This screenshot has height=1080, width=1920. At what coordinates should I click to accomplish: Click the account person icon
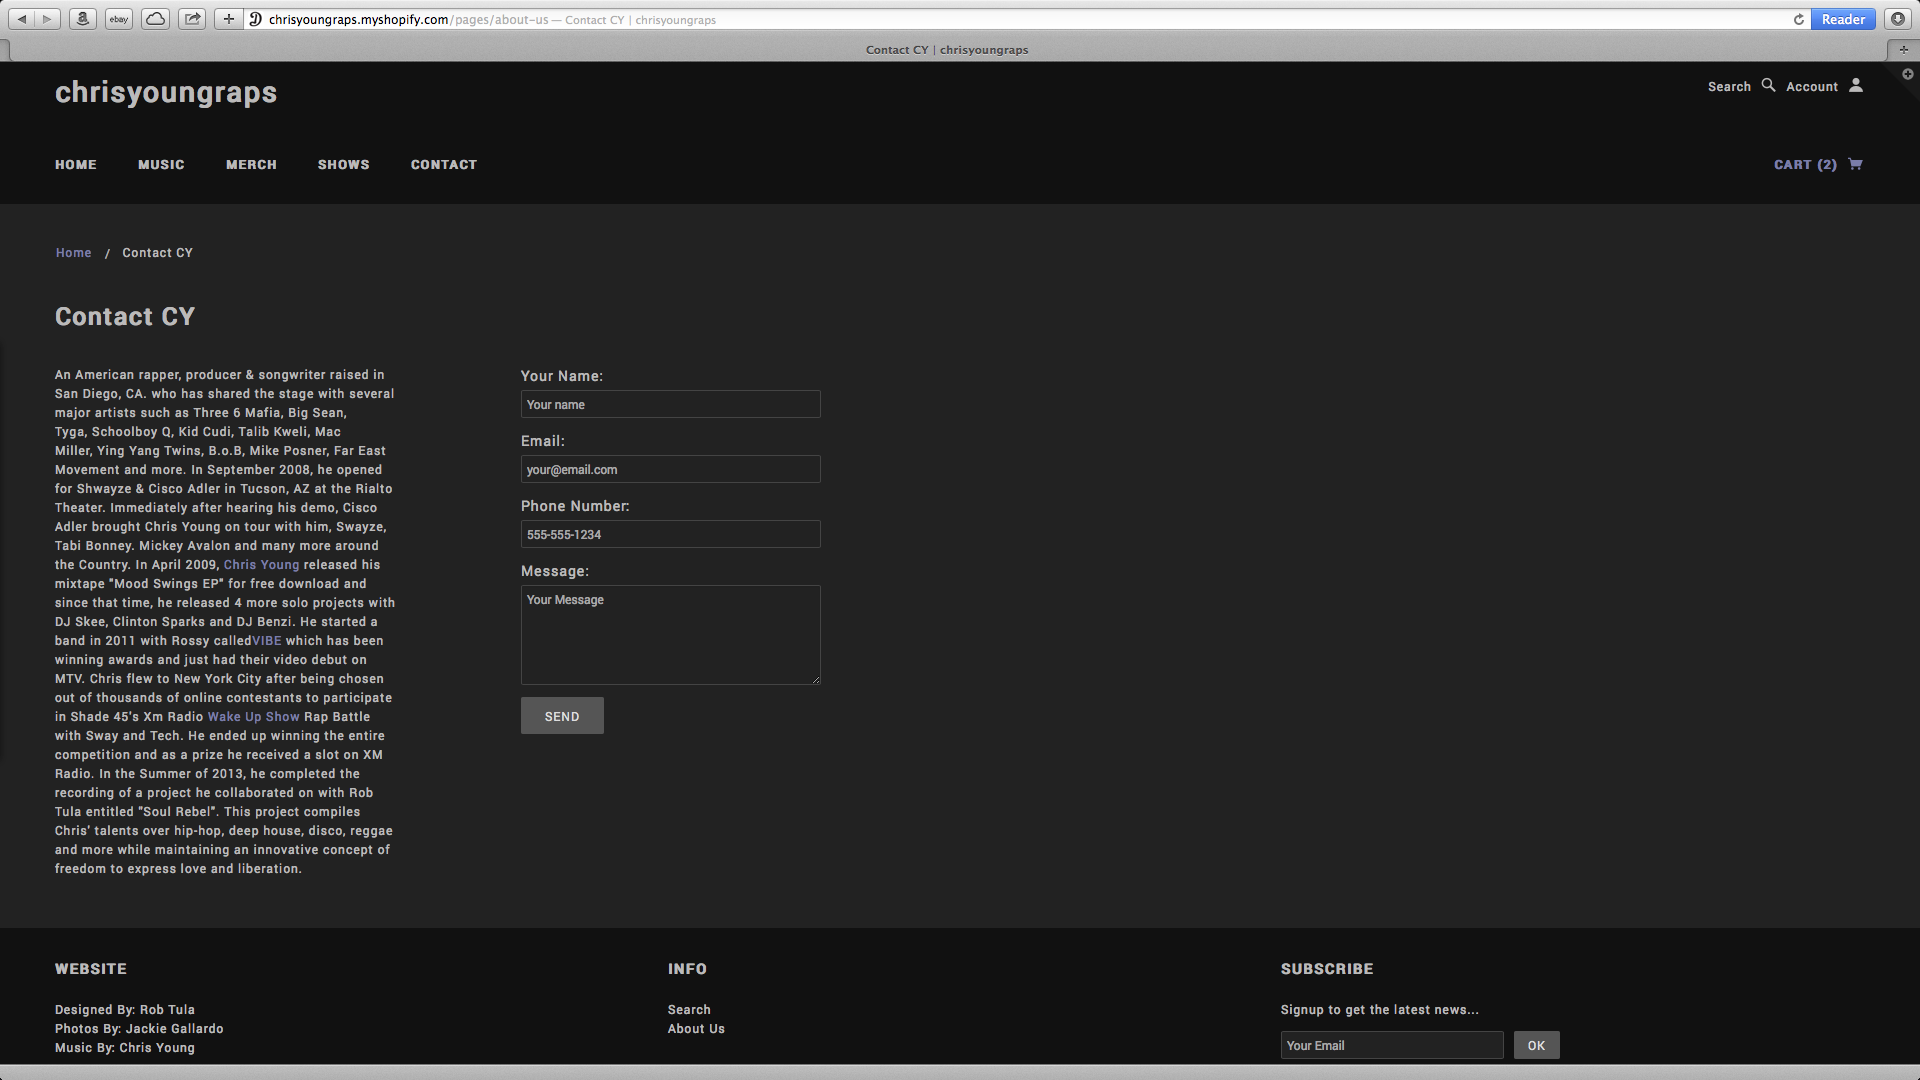tap(1856, 85)
